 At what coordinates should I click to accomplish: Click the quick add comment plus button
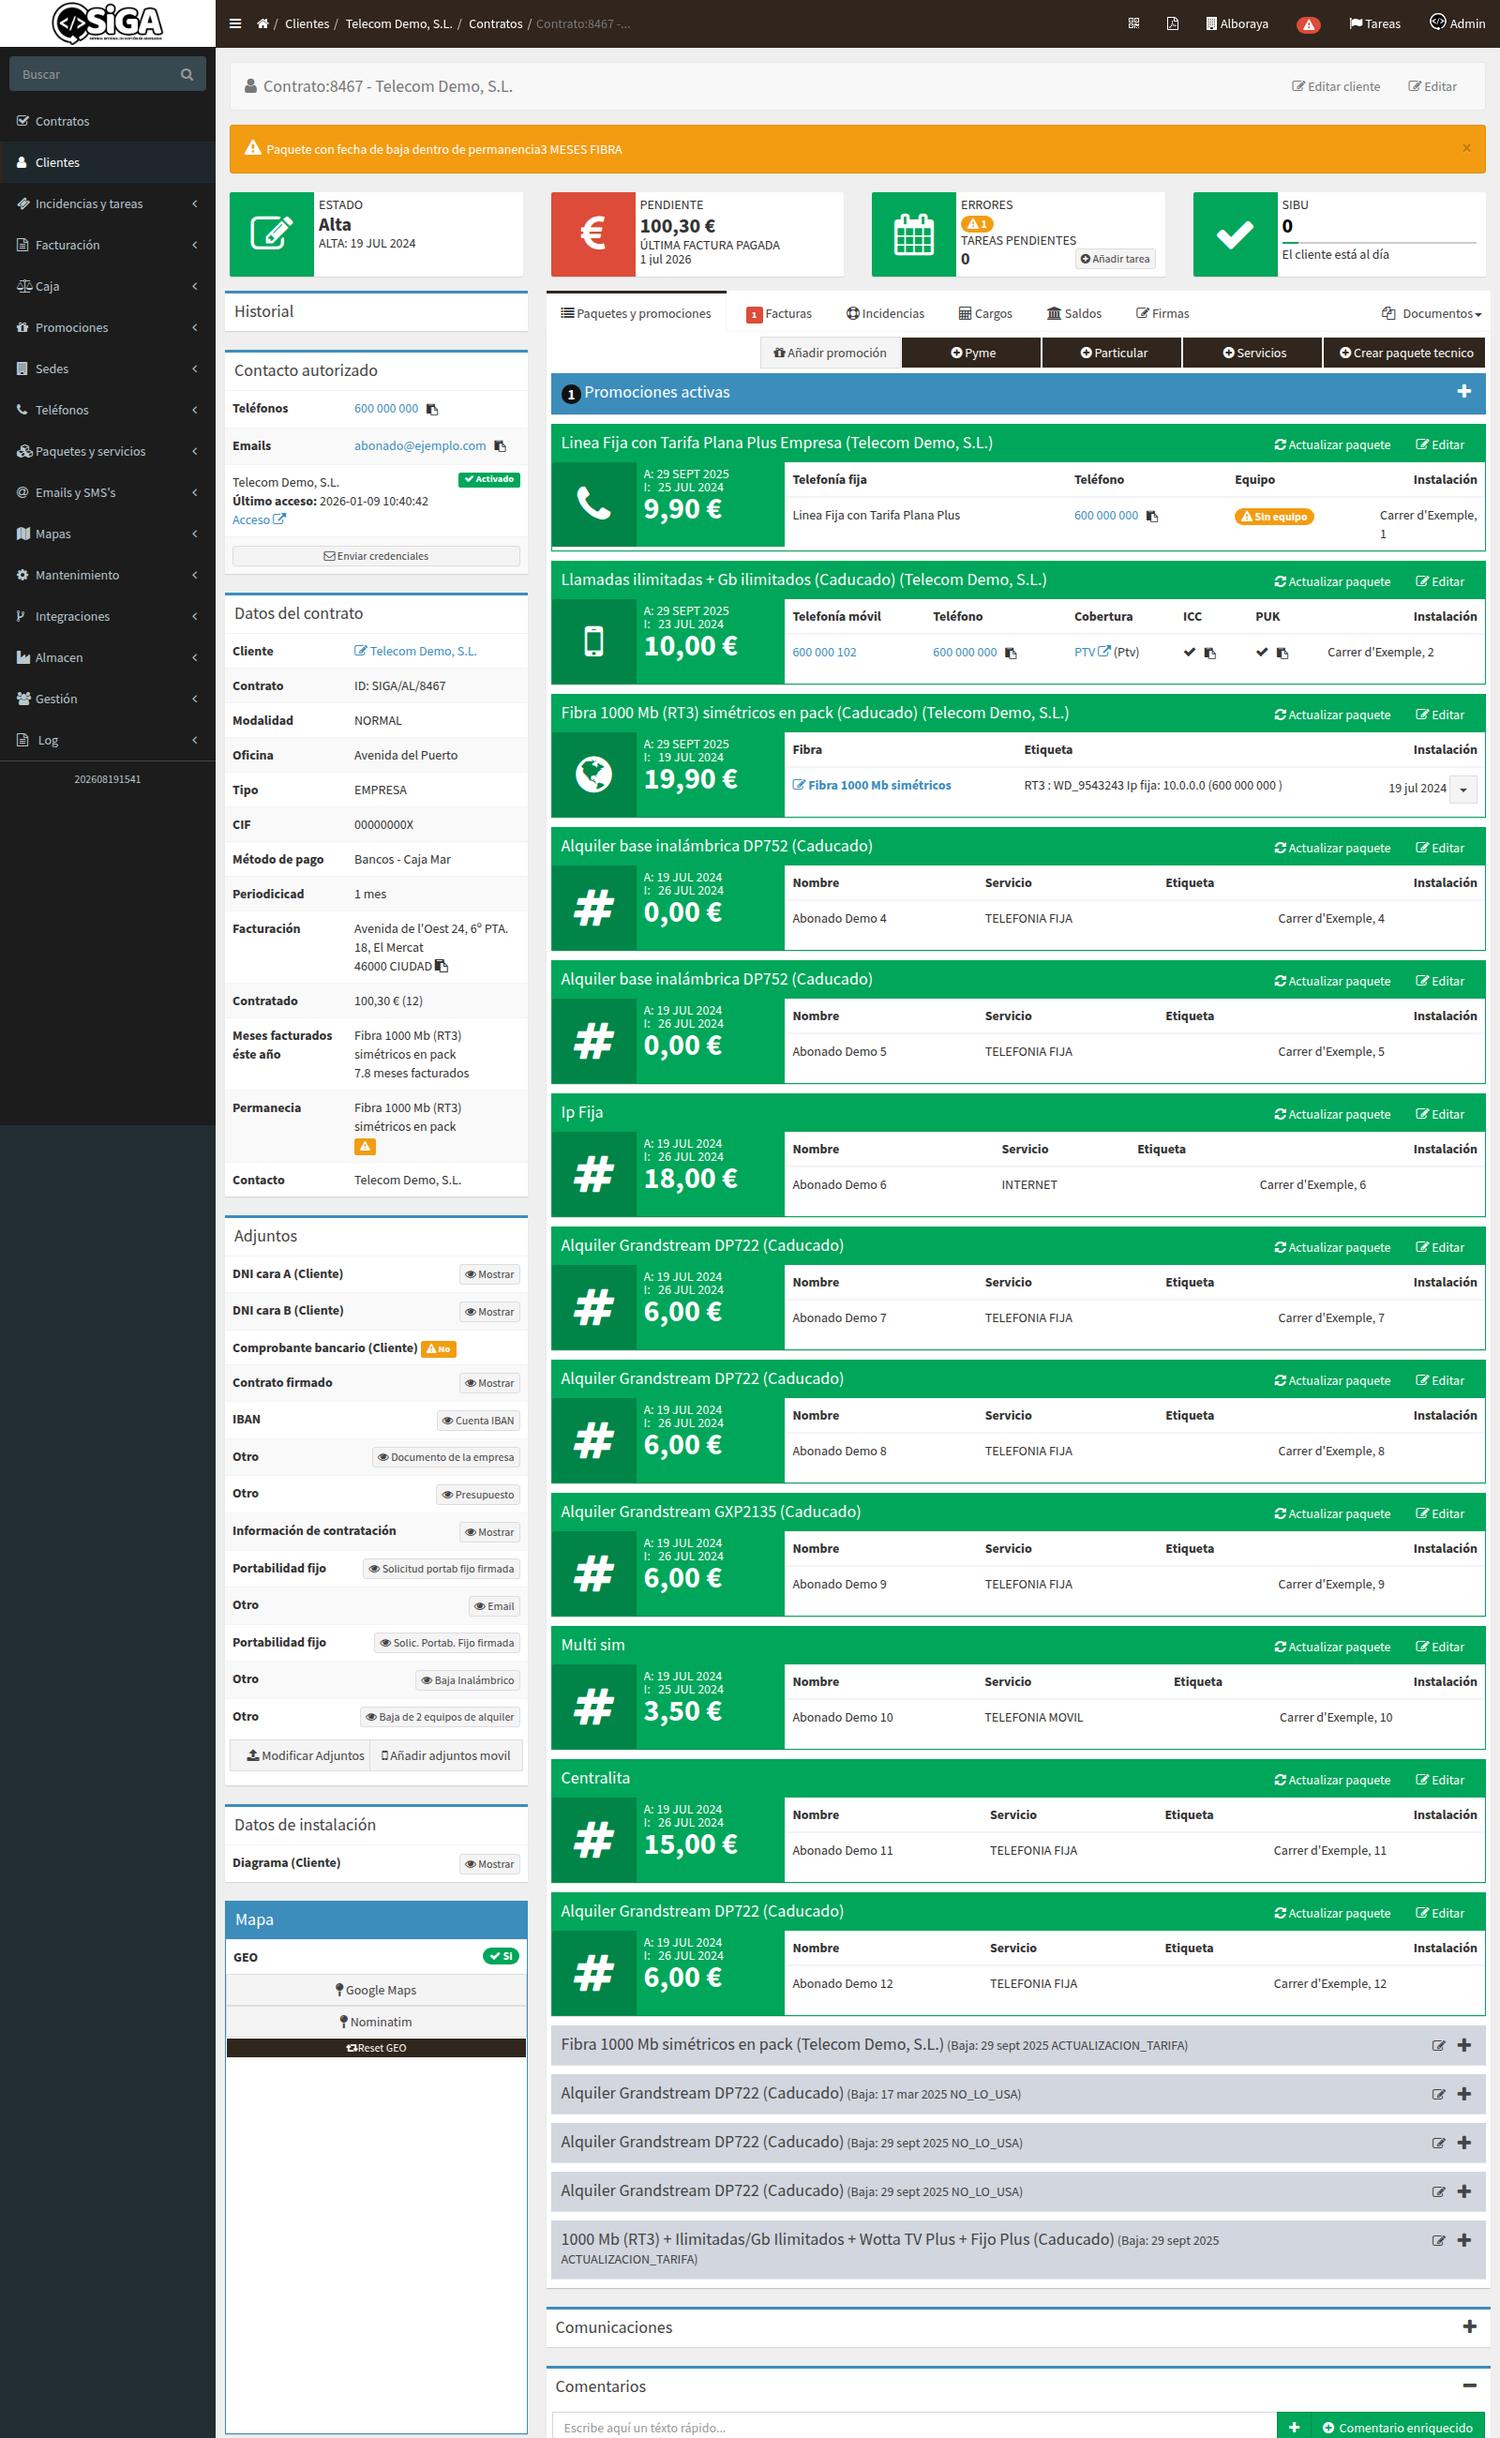click(x=1293, y=2427)
